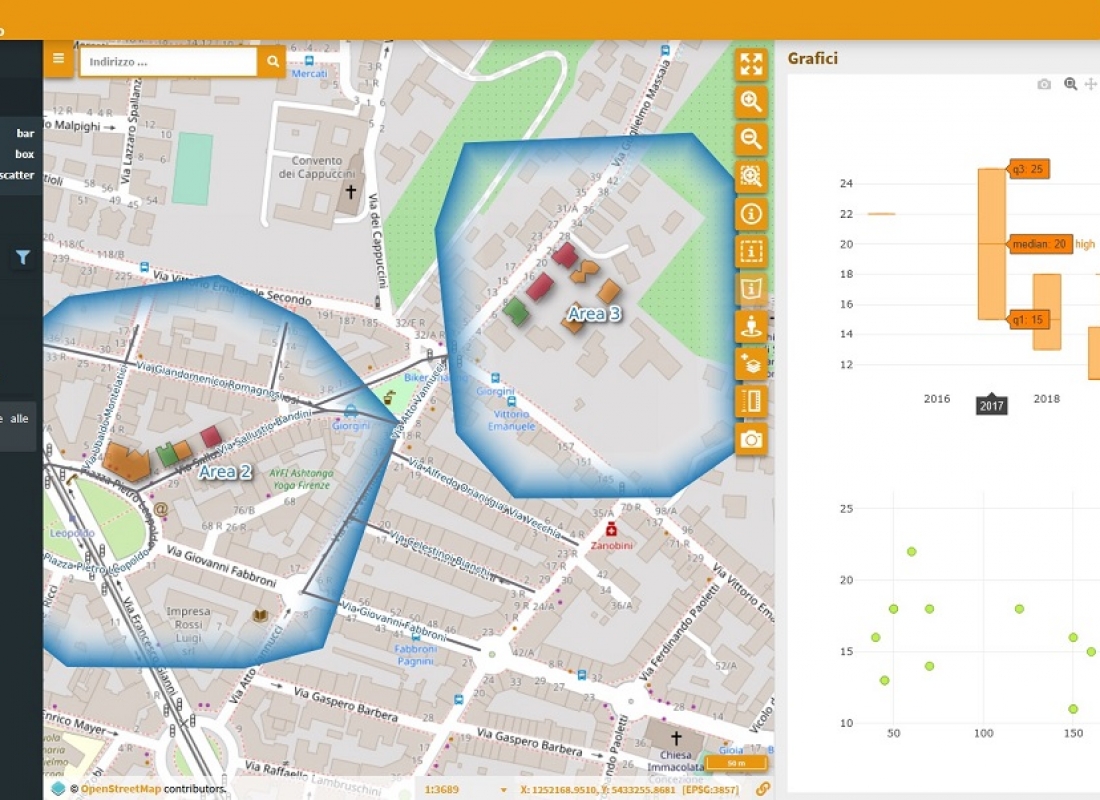Click the chart zoom magnifier icon
The image size is (1100, 800).
point(1071,84)
